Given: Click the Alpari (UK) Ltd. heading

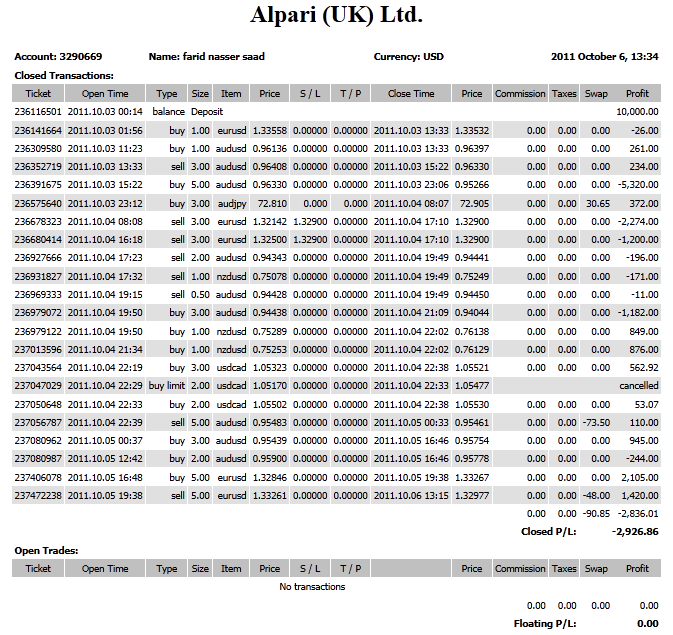Looking at the screenshot, I should point(336,15).
